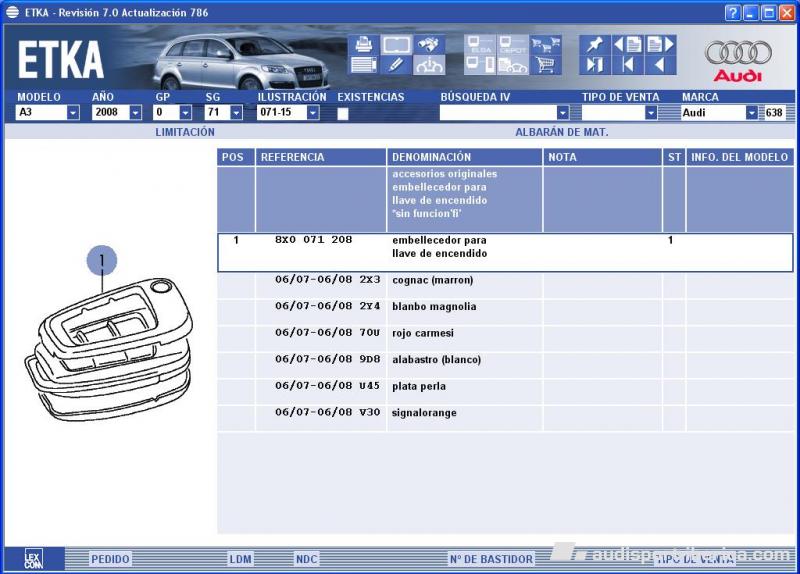Viewport: 800px width, 574px height.
Task: Click the ALBARÁN DE MAT. tab label
Action: (x=562, y=132)
